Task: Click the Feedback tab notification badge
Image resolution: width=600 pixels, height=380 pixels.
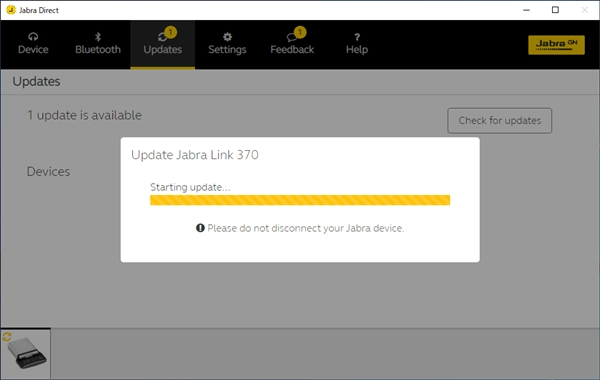Action: pos(300,32)
